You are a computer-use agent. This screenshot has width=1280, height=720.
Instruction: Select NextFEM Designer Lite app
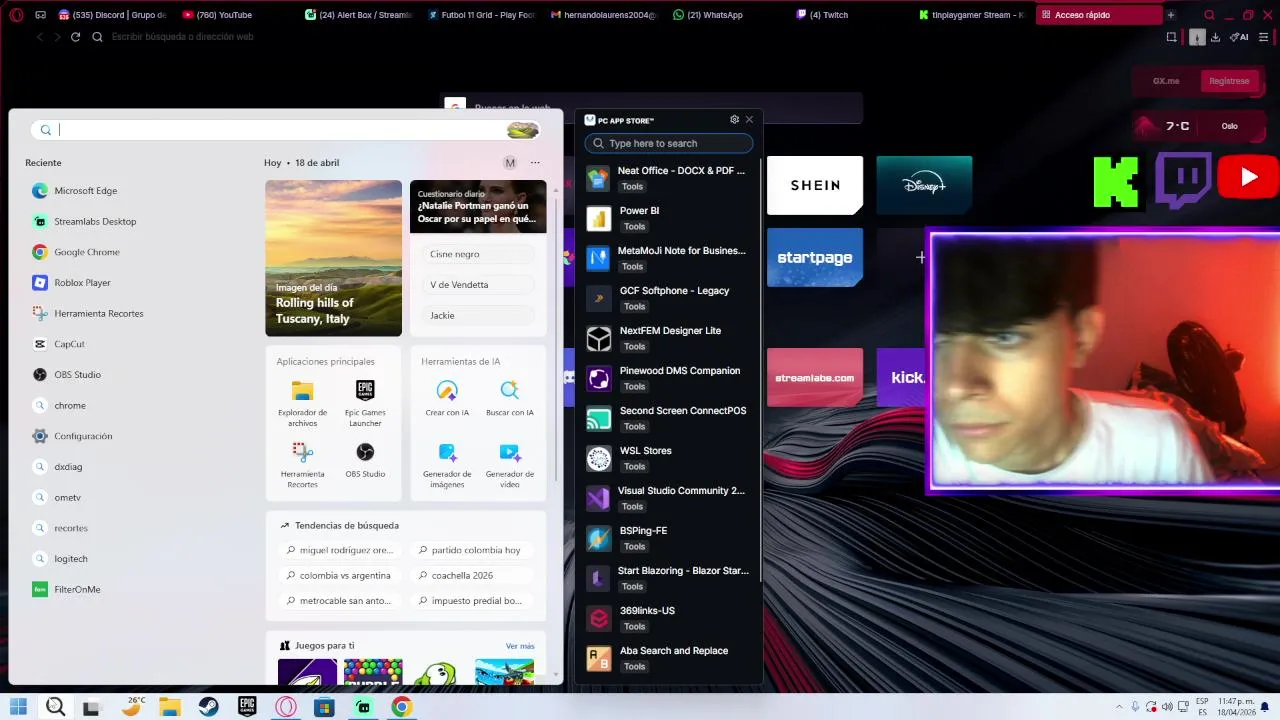668,338
